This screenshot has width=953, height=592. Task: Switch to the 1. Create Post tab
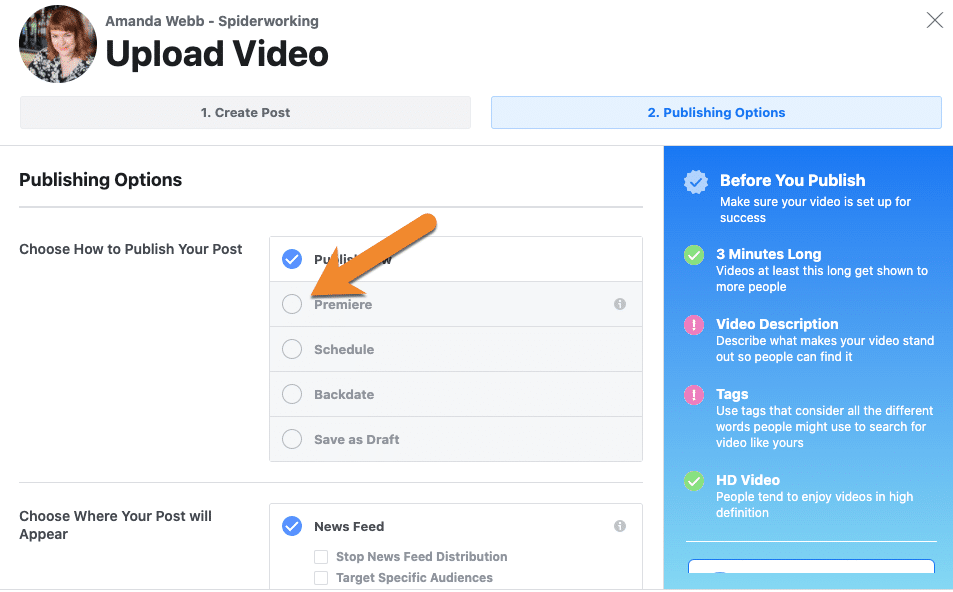[x=245, y=112]
